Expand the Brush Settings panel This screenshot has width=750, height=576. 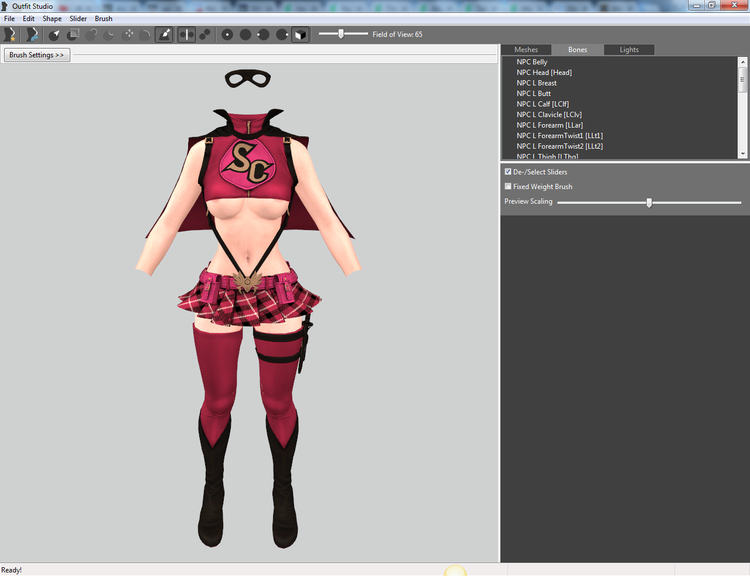(37, 55)
